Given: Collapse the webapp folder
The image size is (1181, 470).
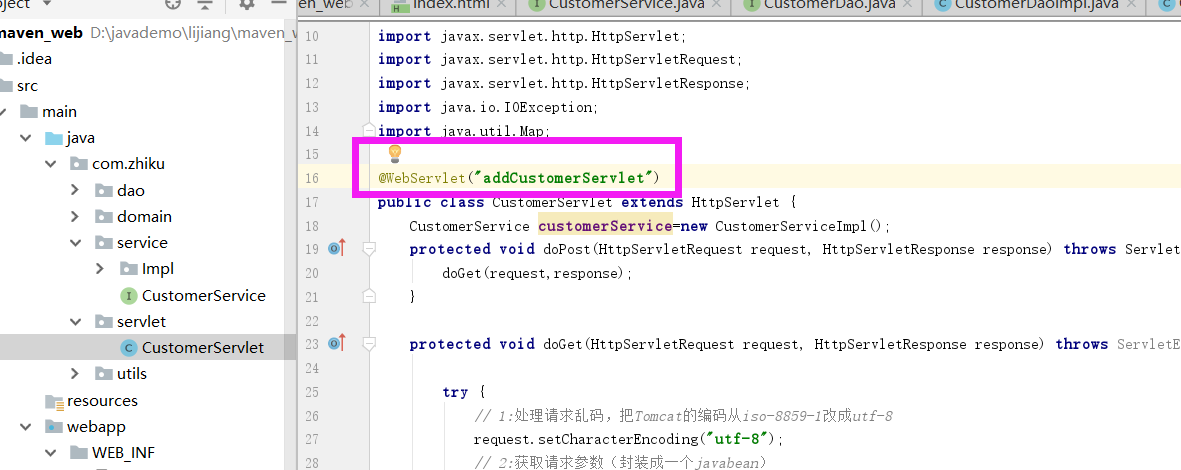Looking at the screenshot, I should click(x=27, y=427).
